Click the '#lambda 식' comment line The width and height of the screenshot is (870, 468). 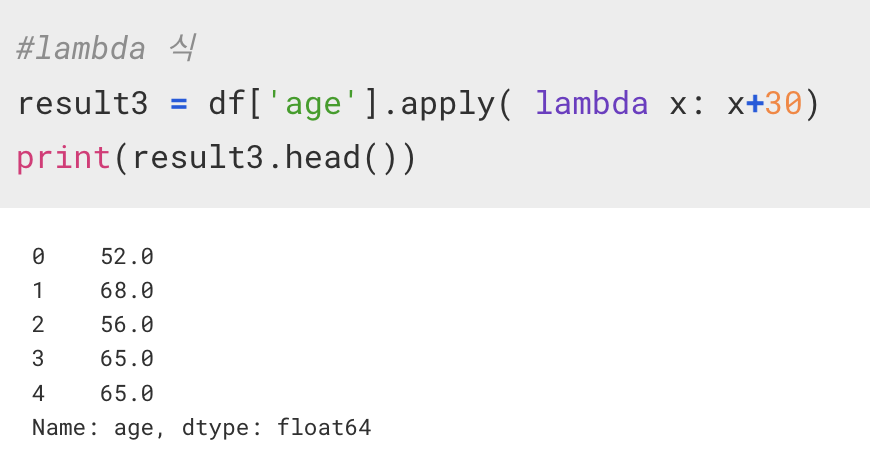[x=105, y=48]
